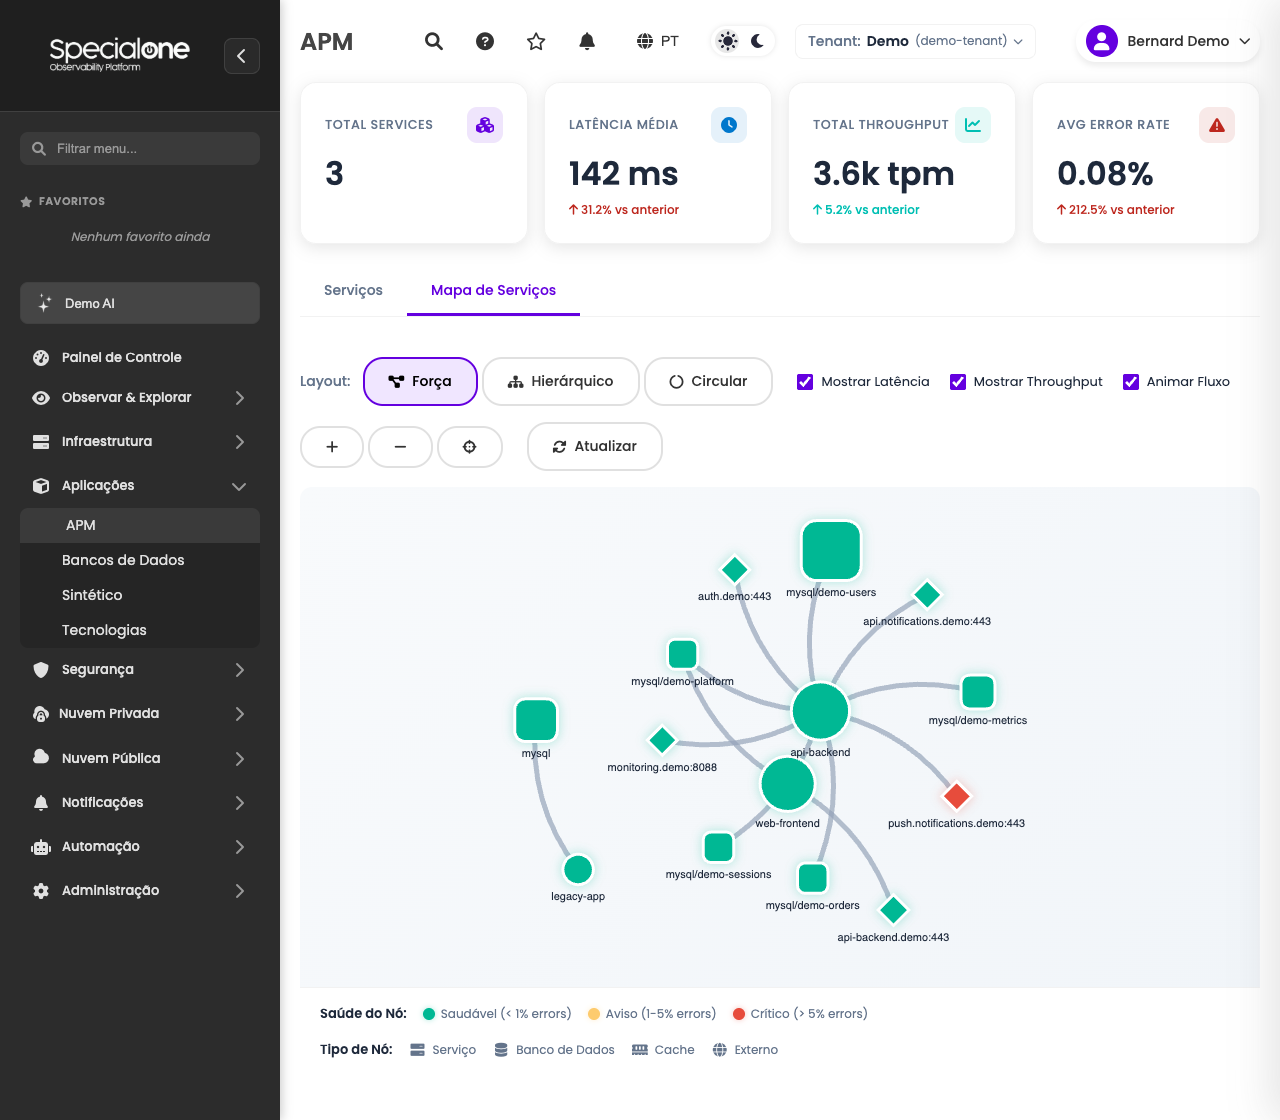The image size is (1280, 1120).
Task: Collapse the Aplicações menu
Action: coord(140,485)
